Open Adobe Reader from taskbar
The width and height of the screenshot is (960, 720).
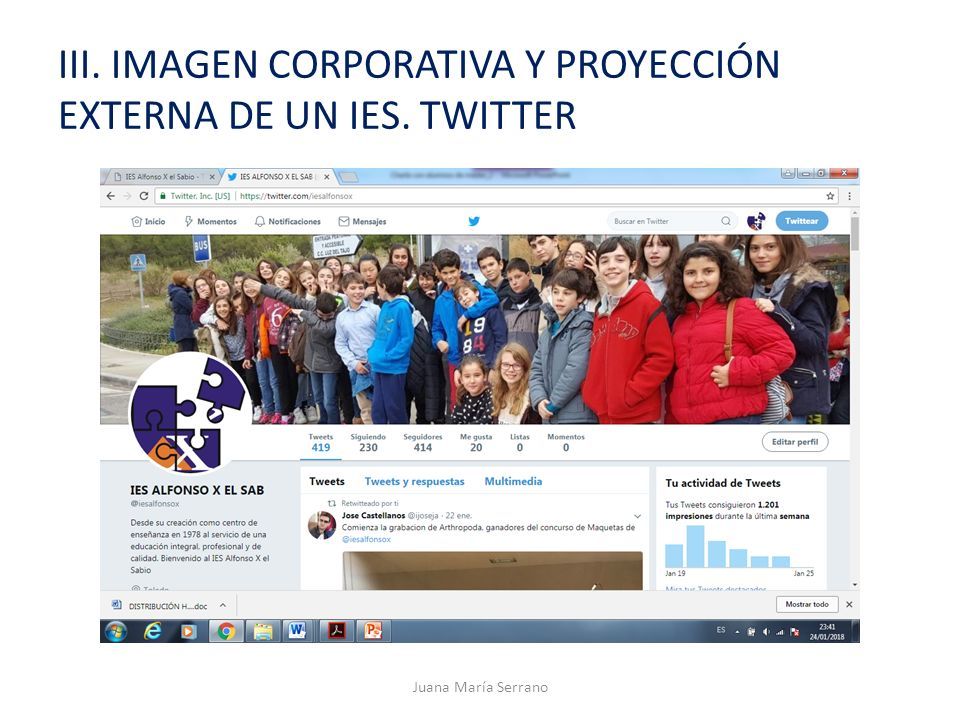336,631
